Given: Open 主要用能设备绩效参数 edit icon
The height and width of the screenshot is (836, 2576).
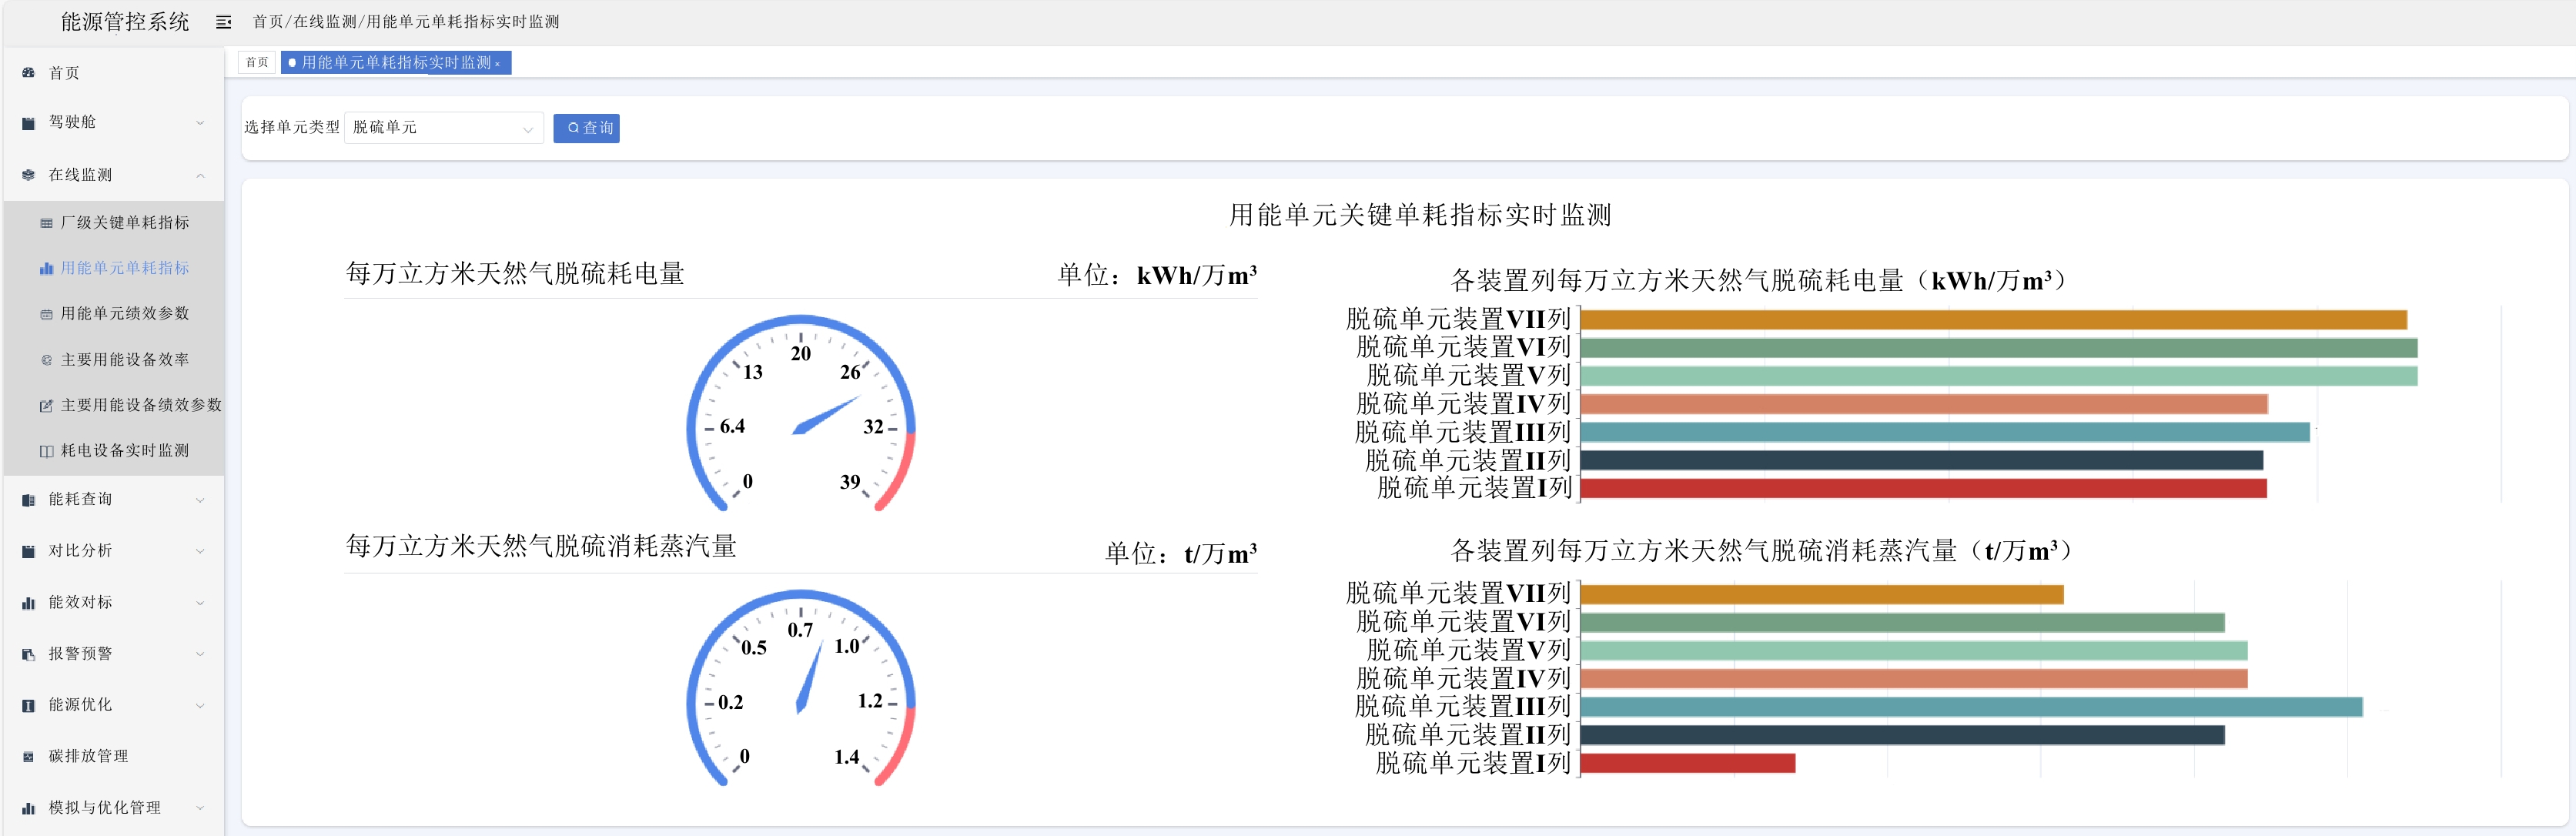Looking at the screenshot, I should click(46, 406).
